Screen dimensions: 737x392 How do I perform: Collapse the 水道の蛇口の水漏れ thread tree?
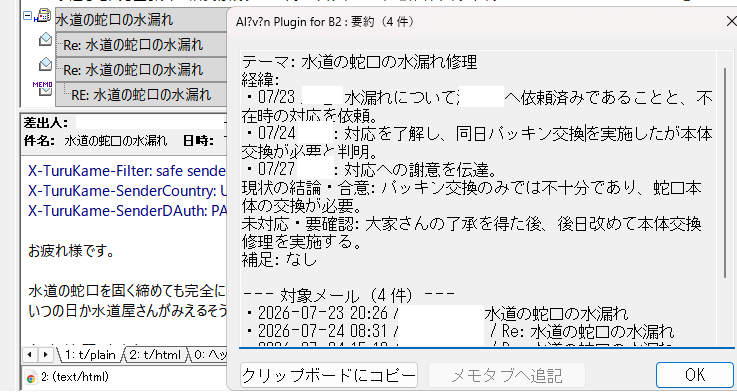(27, 16)
